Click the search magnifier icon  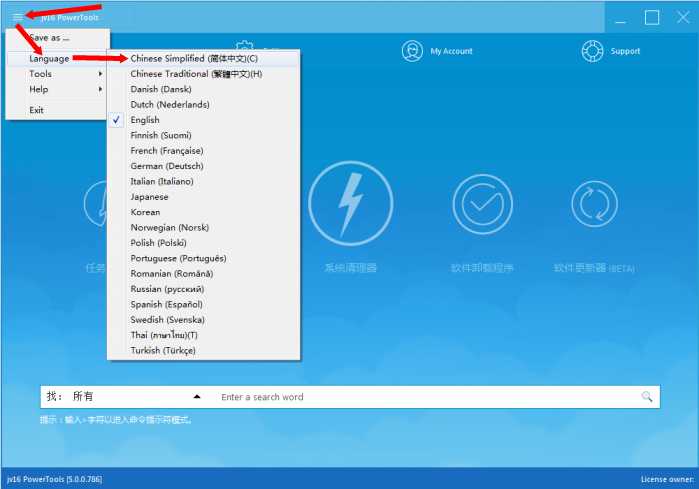[x=647, y=397]
